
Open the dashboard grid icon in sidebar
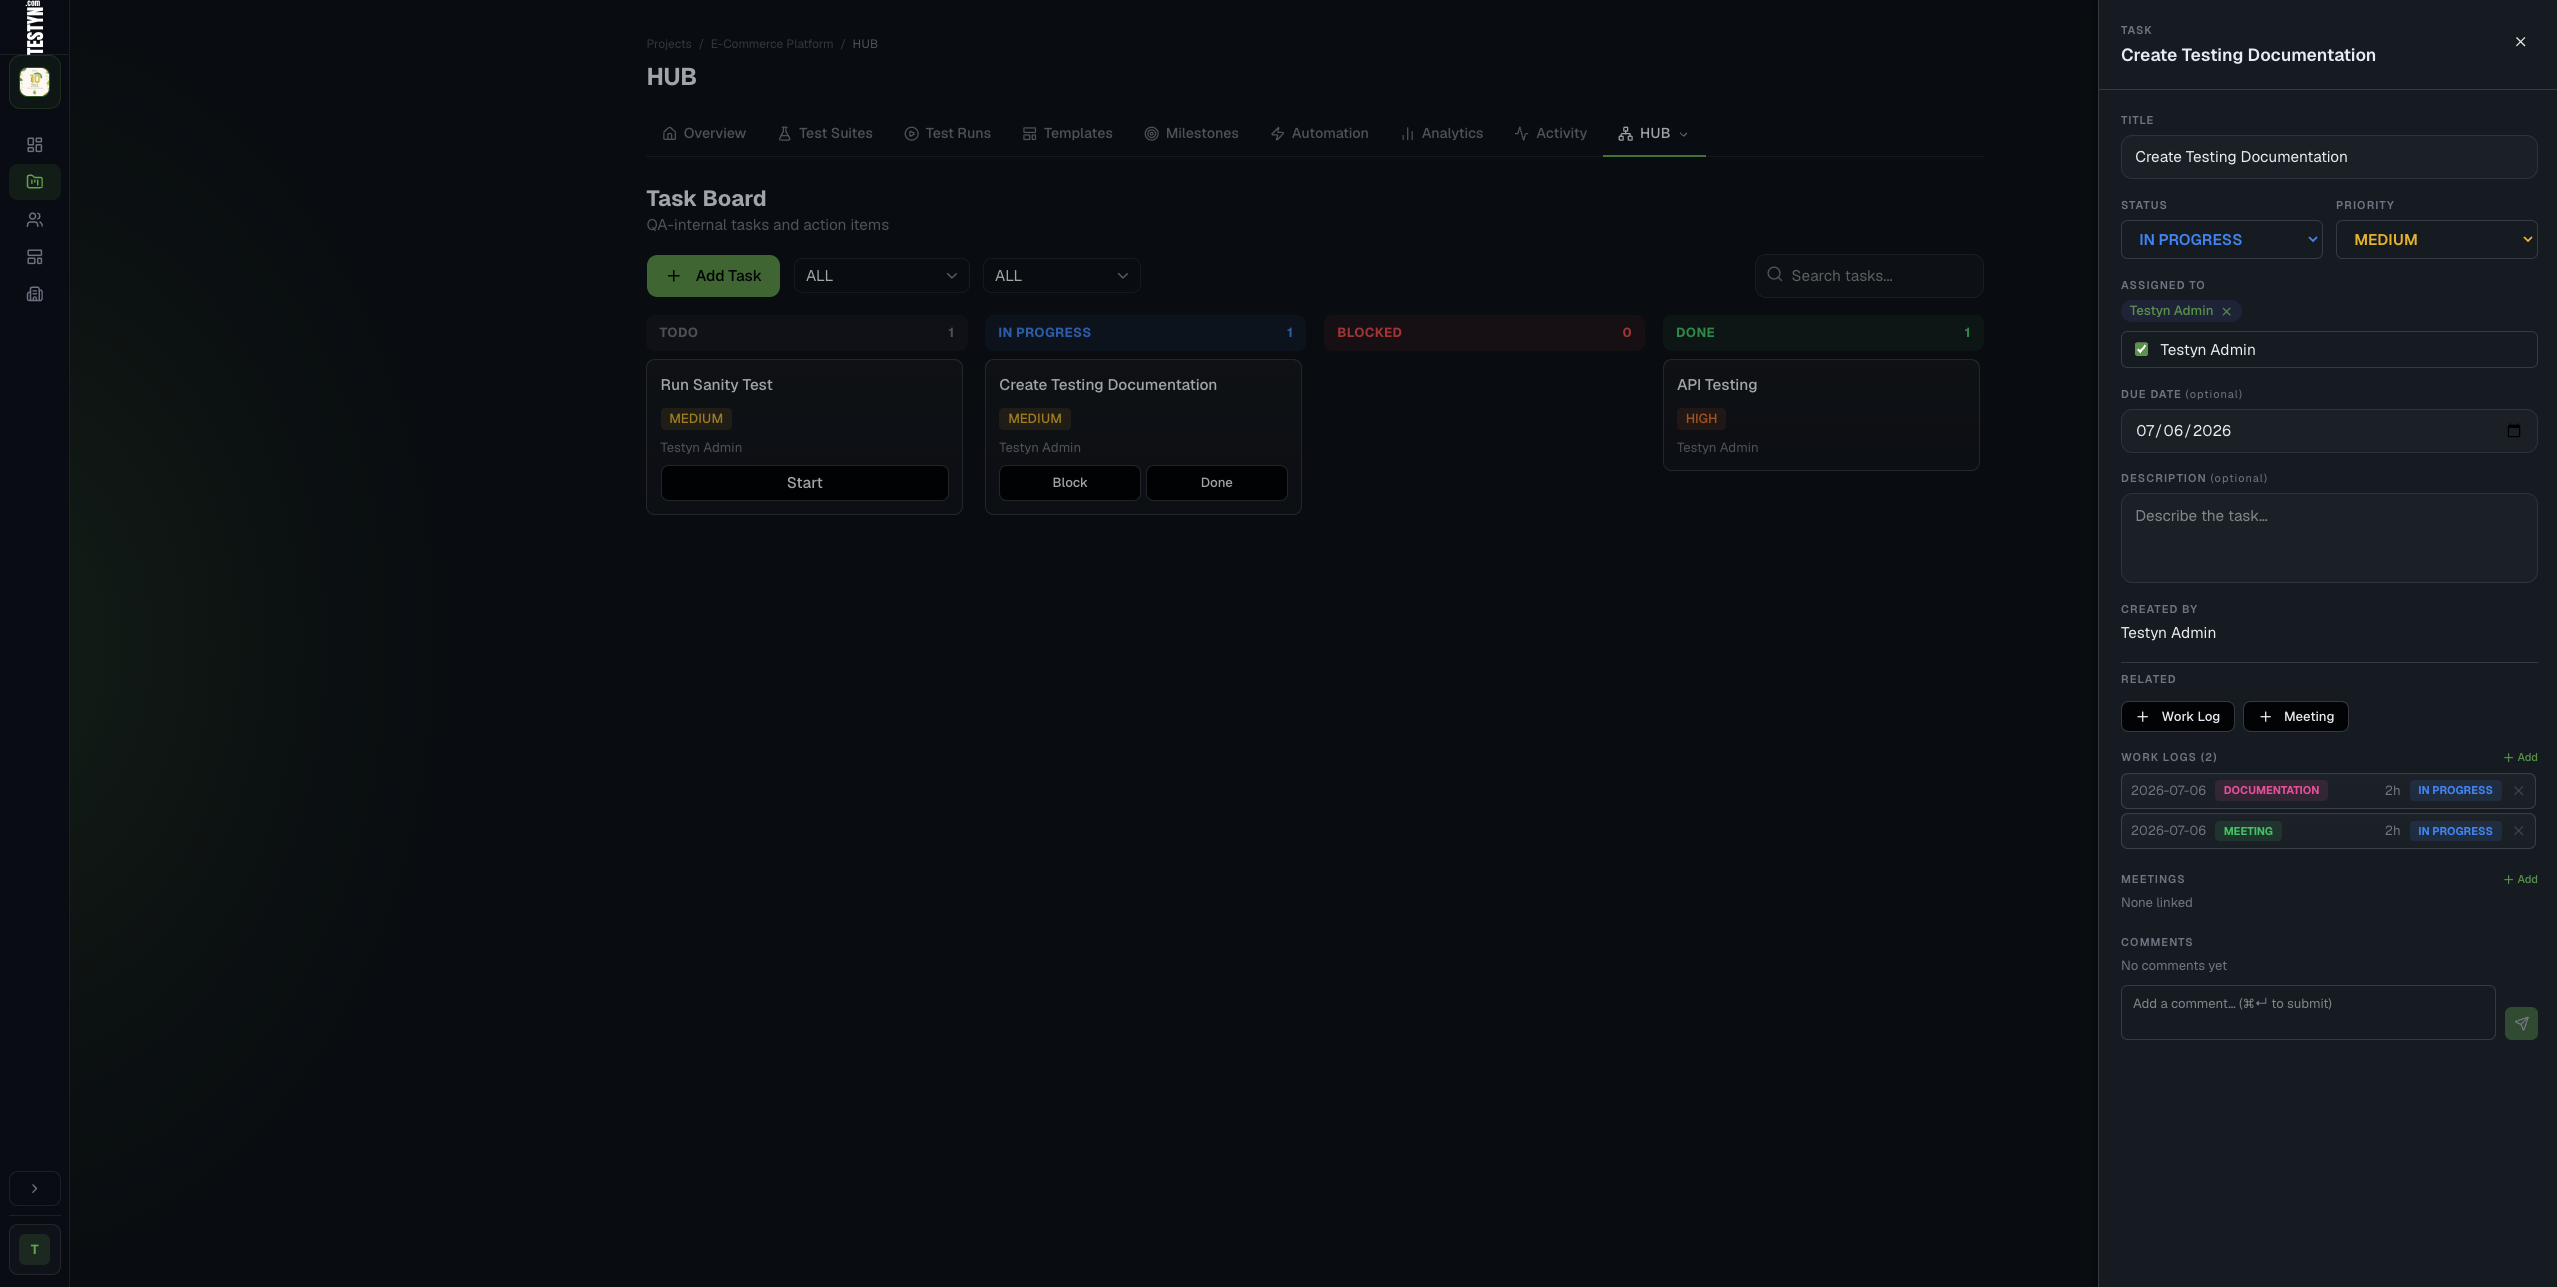tap(35, 145)
